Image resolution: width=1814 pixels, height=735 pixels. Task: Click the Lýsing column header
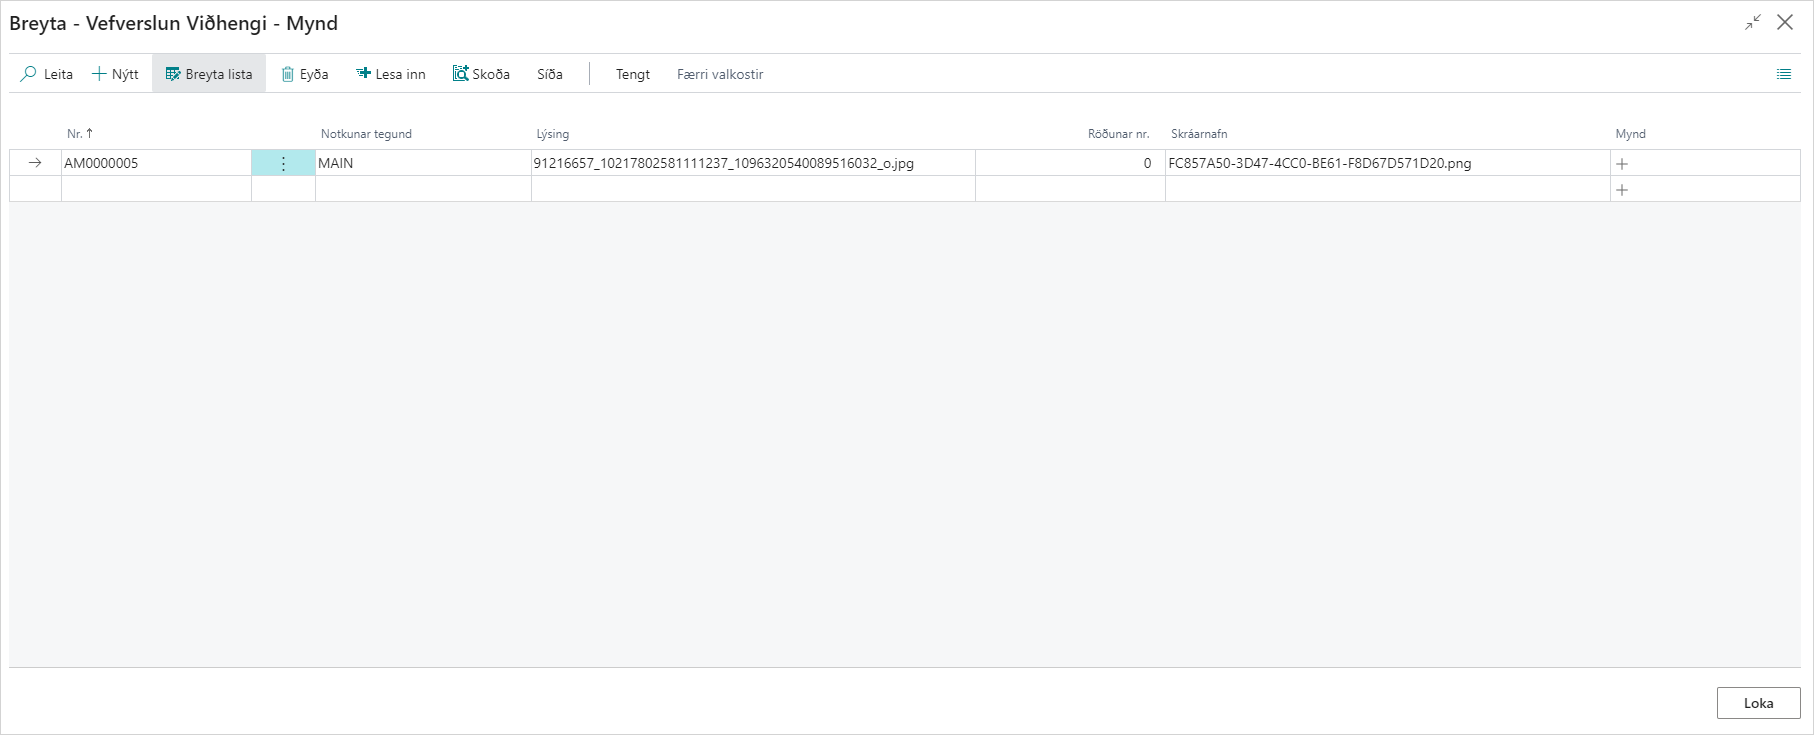[552, 133]
